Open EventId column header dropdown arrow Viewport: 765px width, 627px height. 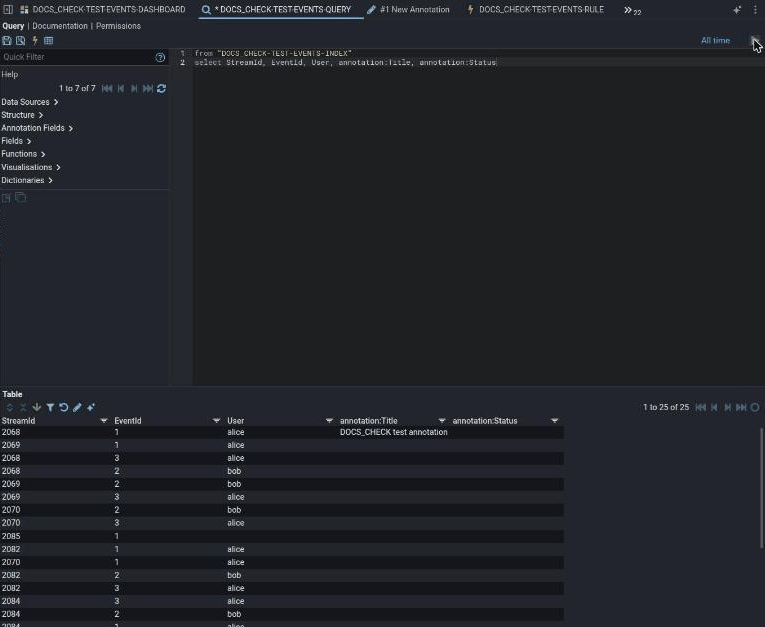click(x=216, y=421)
